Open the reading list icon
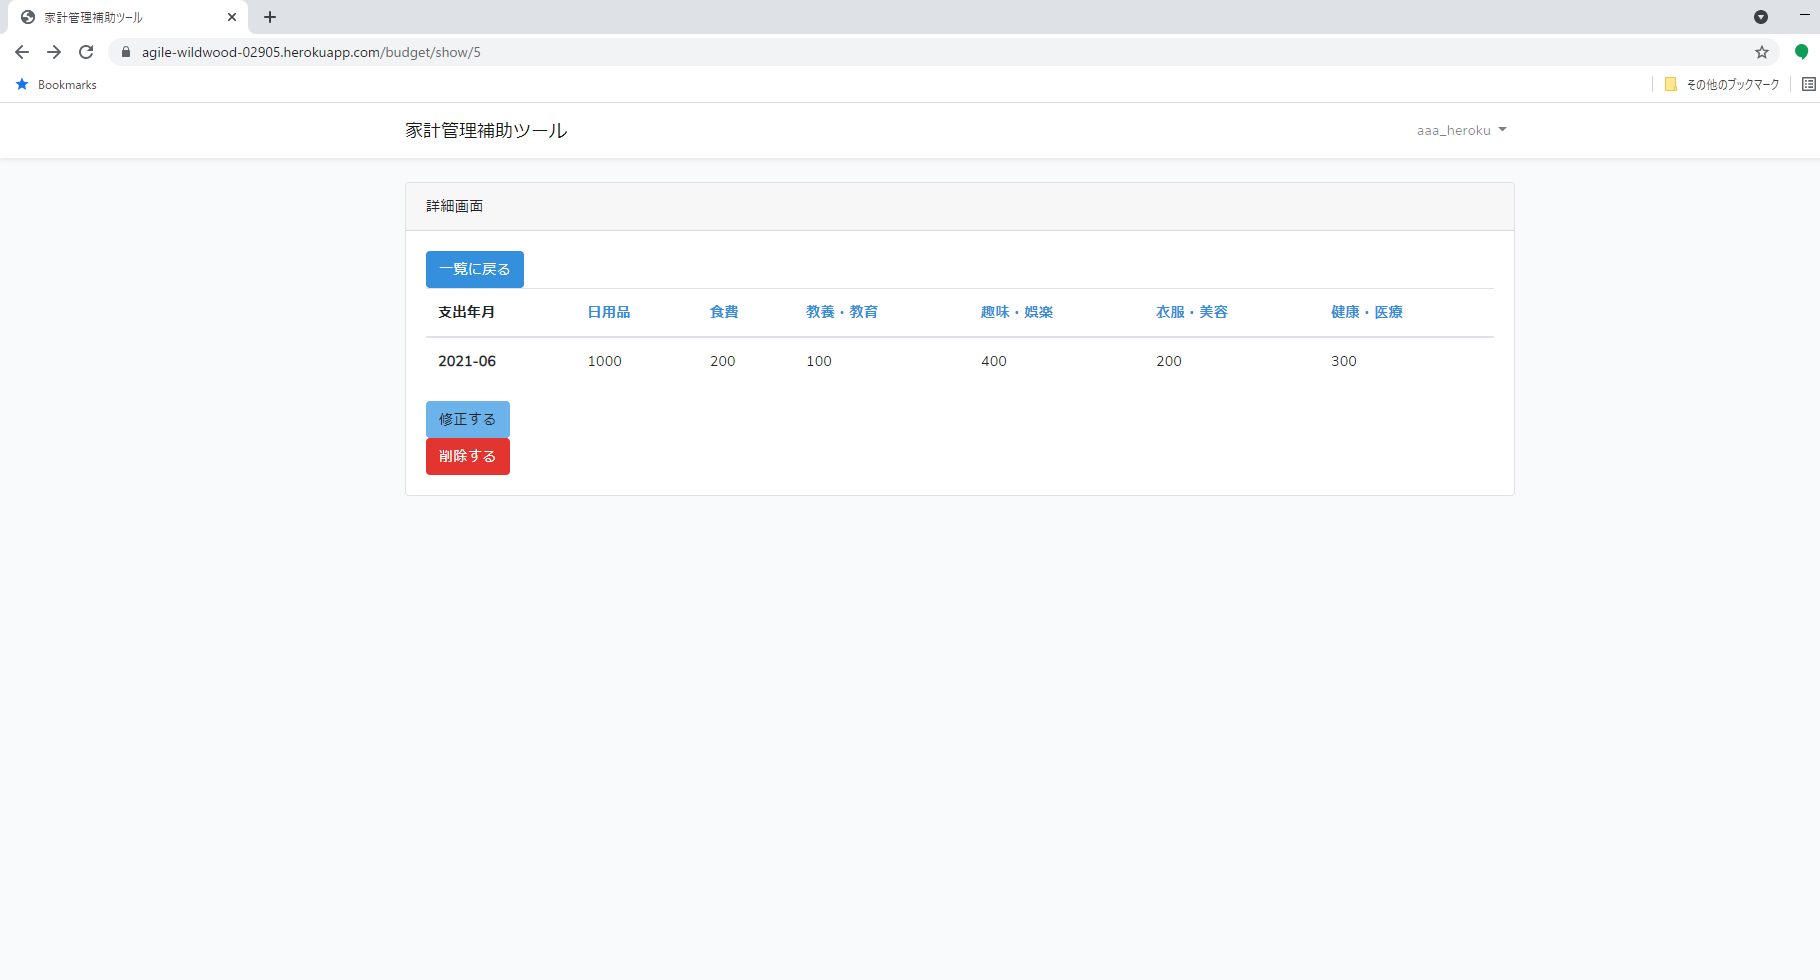Image resolution: width=1820 pixels, height=980 pixels. tap(1808, 84)
